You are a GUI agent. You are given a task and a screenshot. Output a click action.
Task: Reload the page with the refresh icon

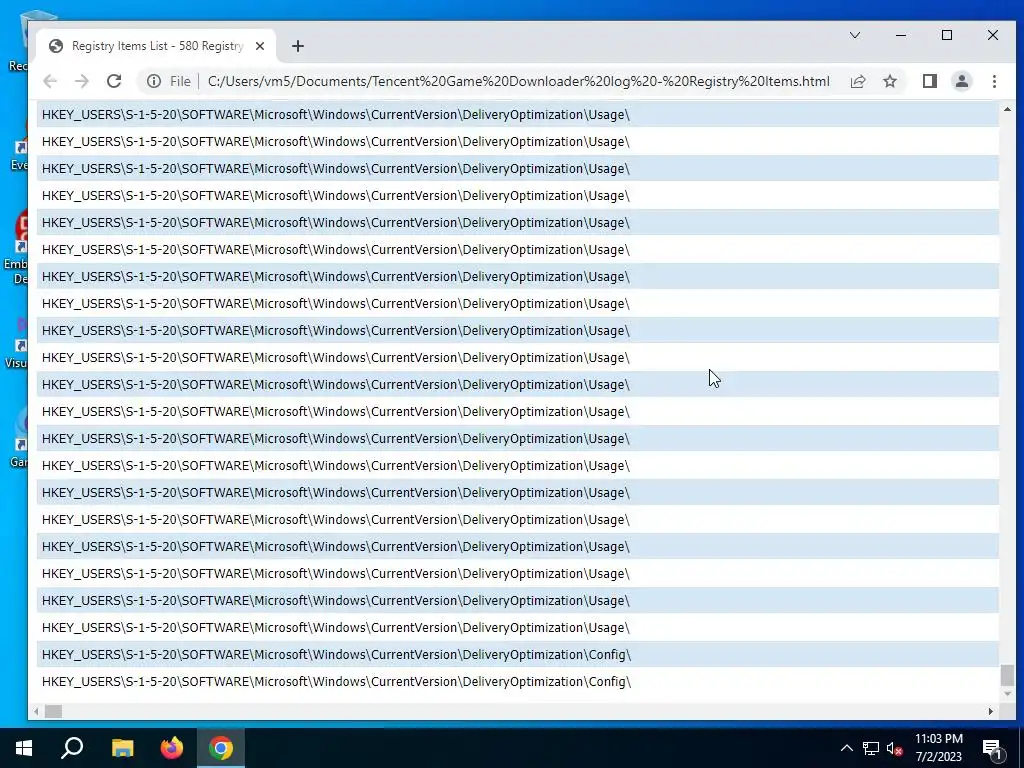114,81
